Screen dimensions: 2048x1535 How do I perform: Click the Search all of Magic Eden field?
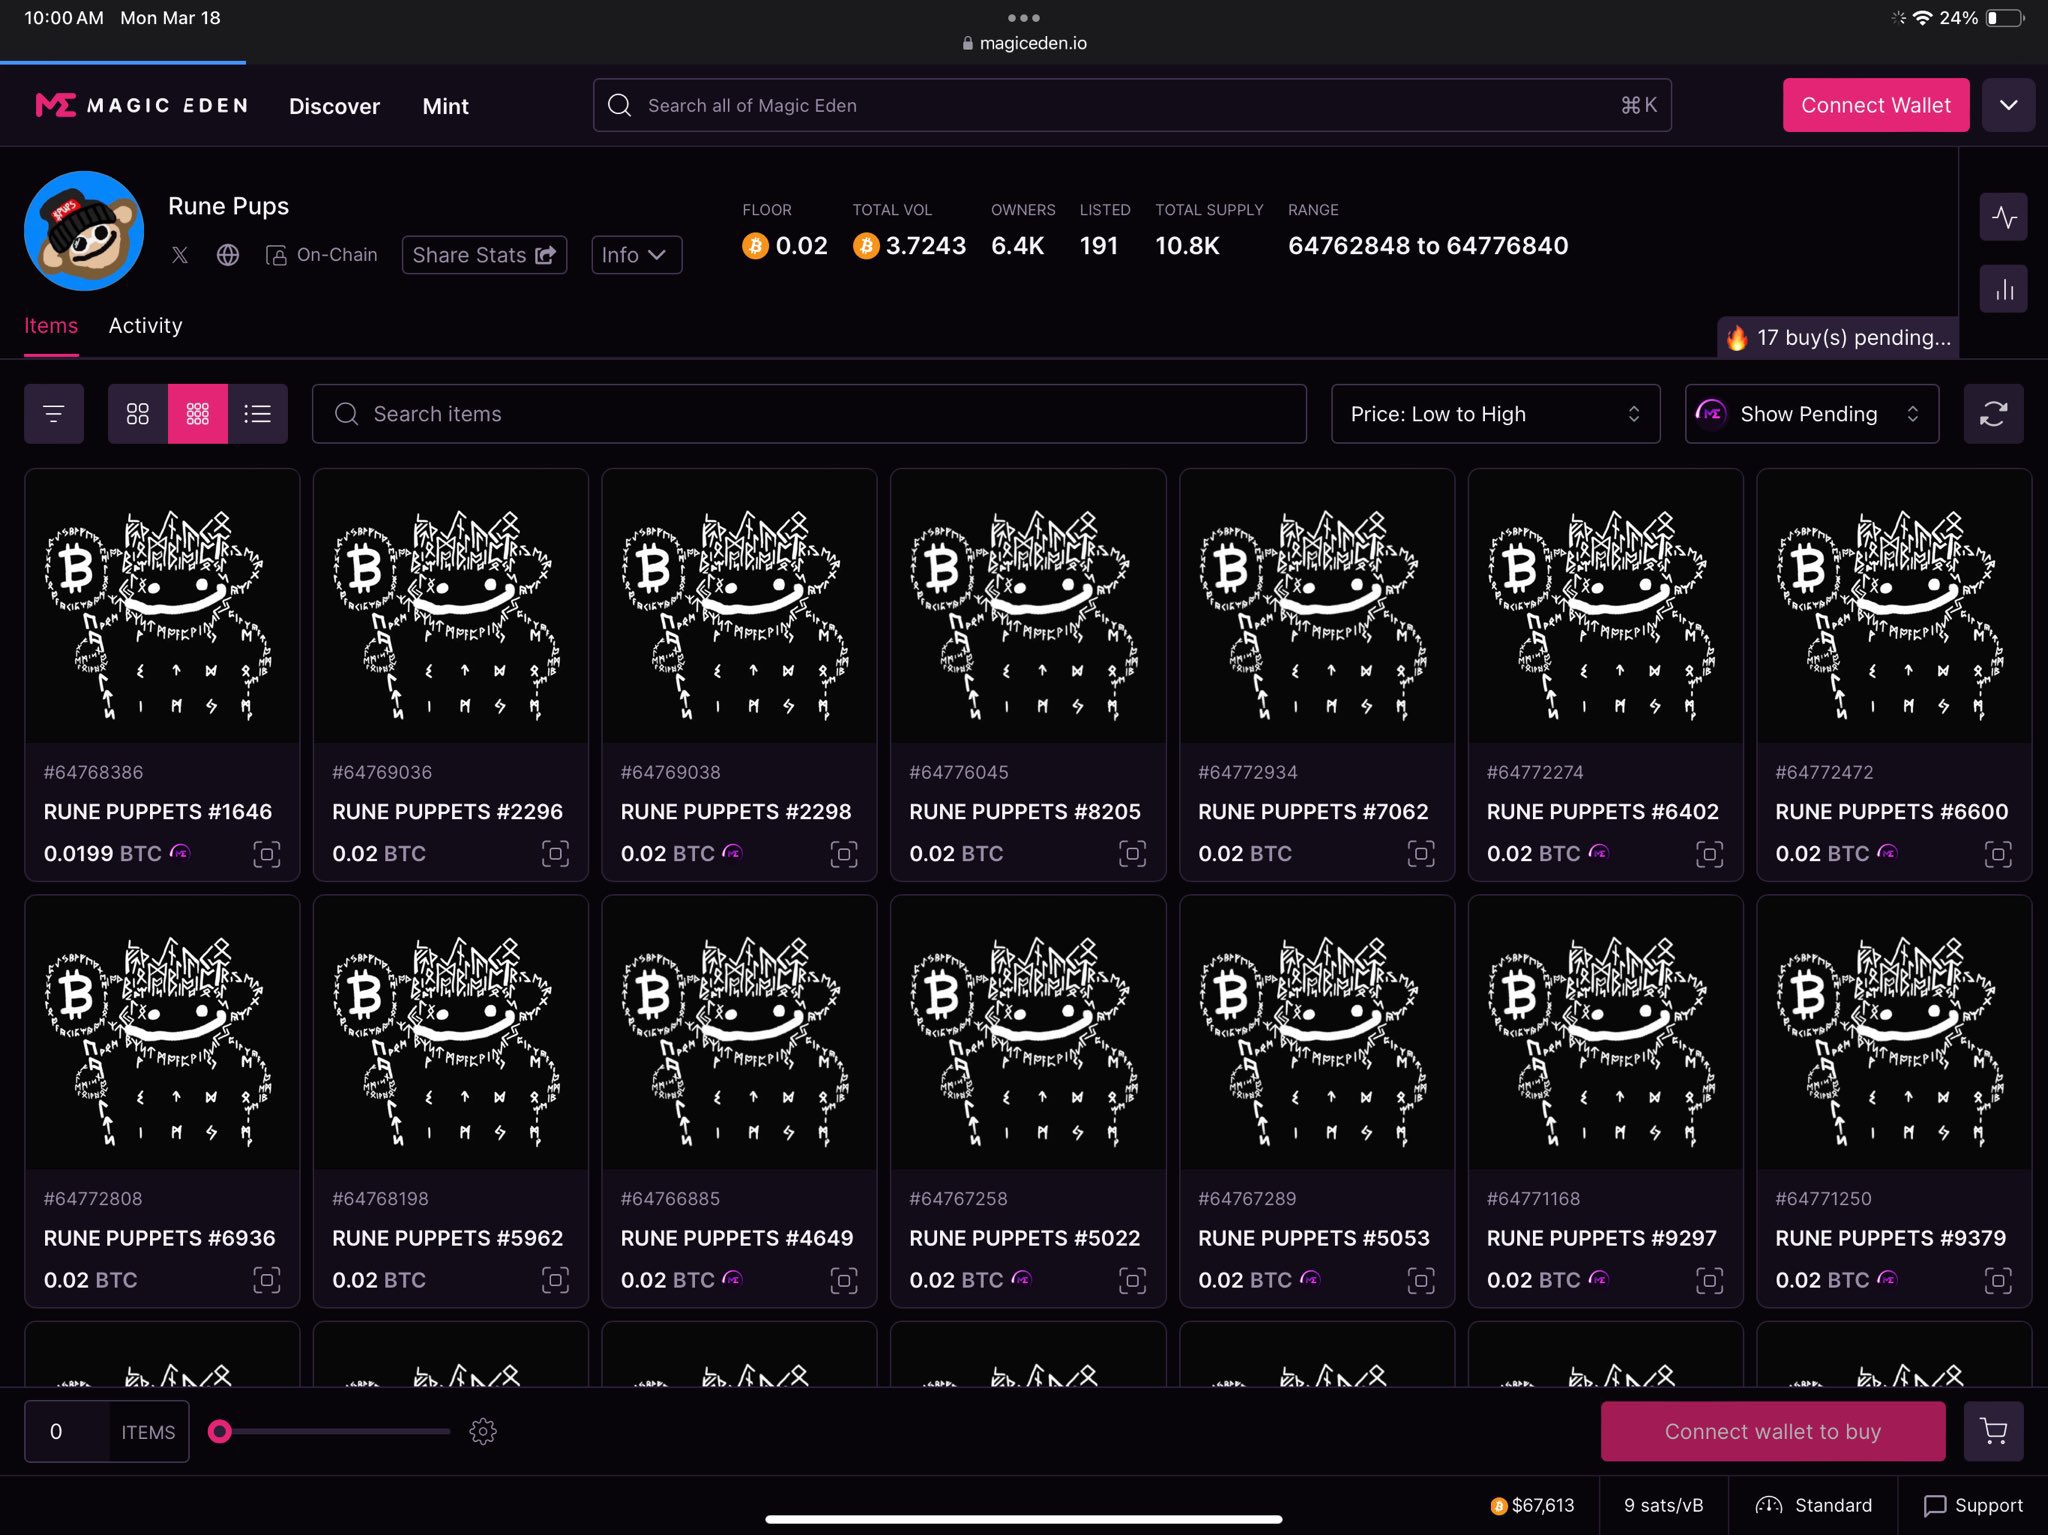(x=1132, y=105)
